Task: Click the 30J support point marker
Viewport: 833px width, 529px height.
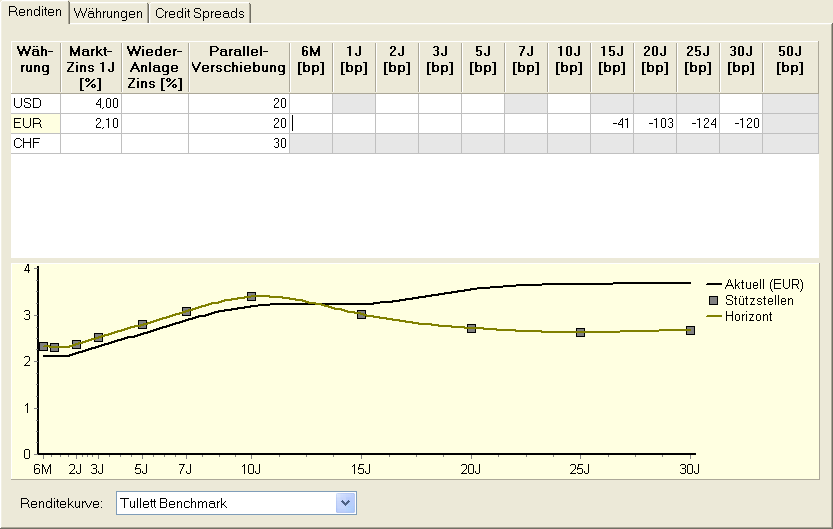Action: click(x=690, y=330)
